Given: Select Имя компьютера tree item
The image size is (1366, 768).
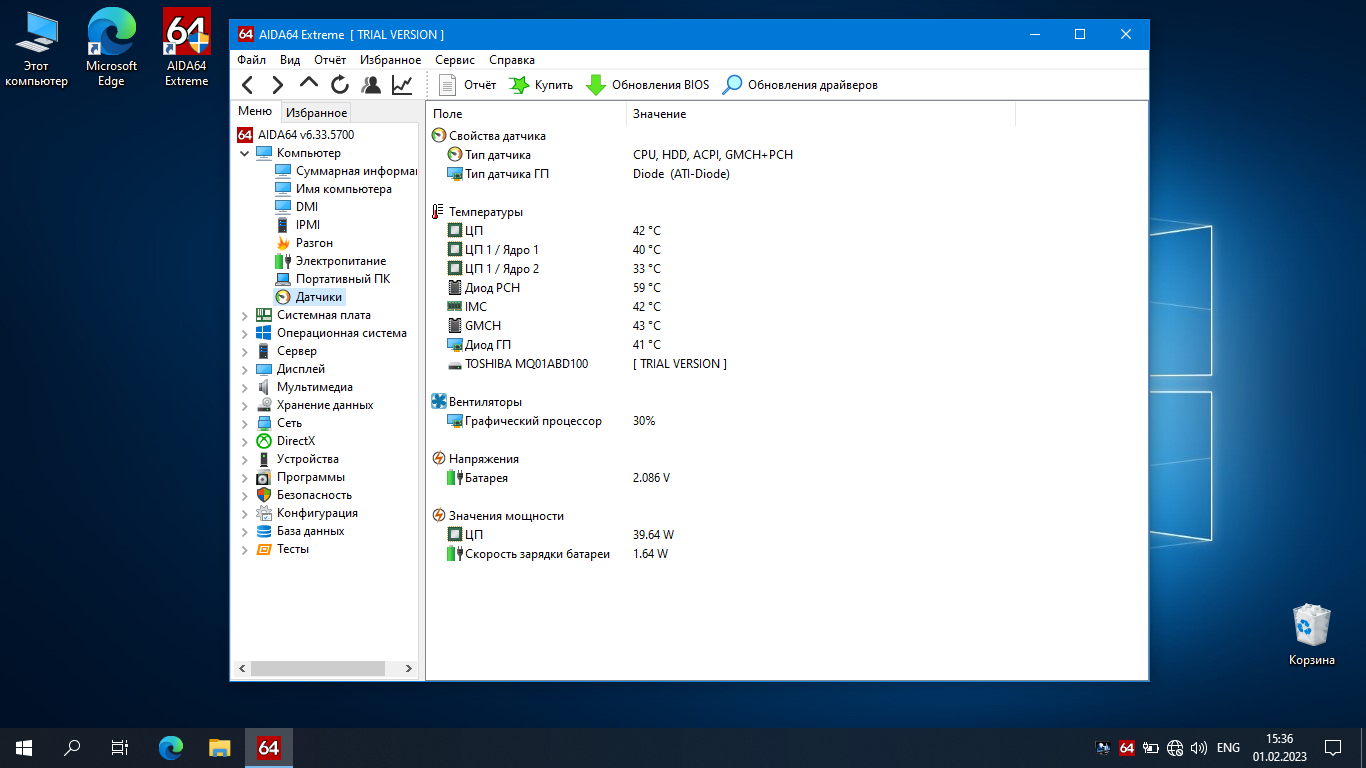Looking at the screenshot, I should click(x=334, y=189).
